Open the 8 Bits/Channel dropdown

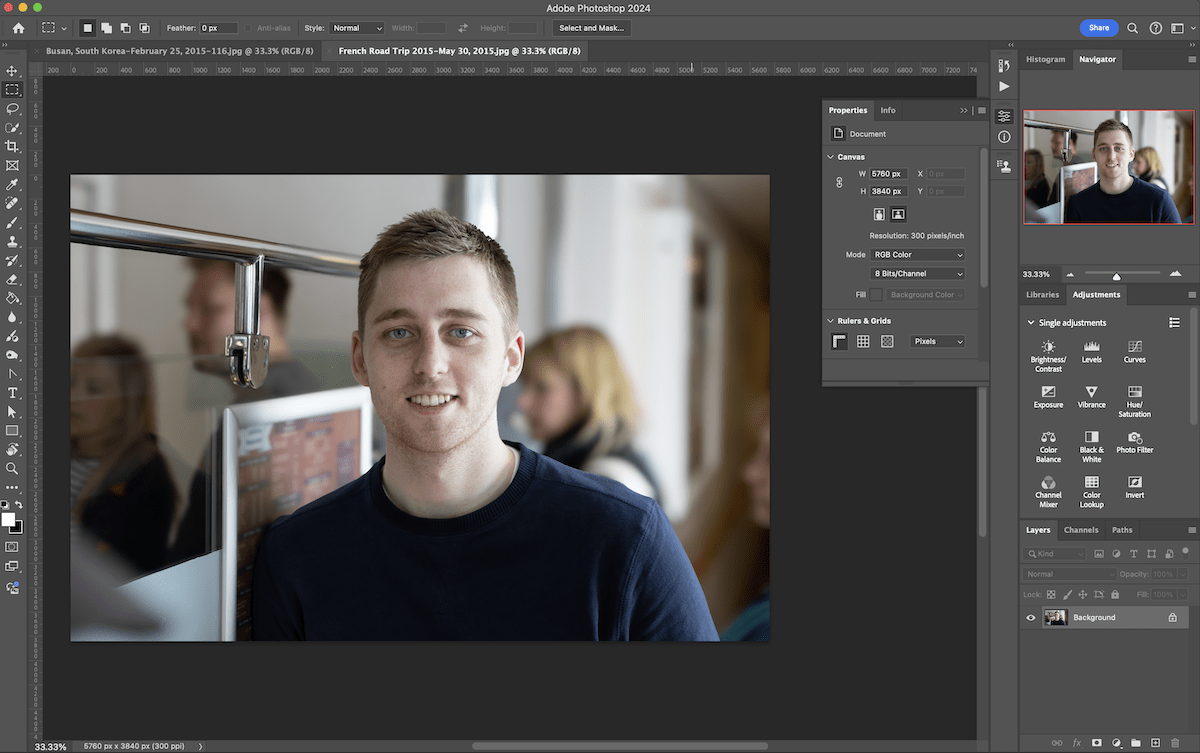click(917, 273)
